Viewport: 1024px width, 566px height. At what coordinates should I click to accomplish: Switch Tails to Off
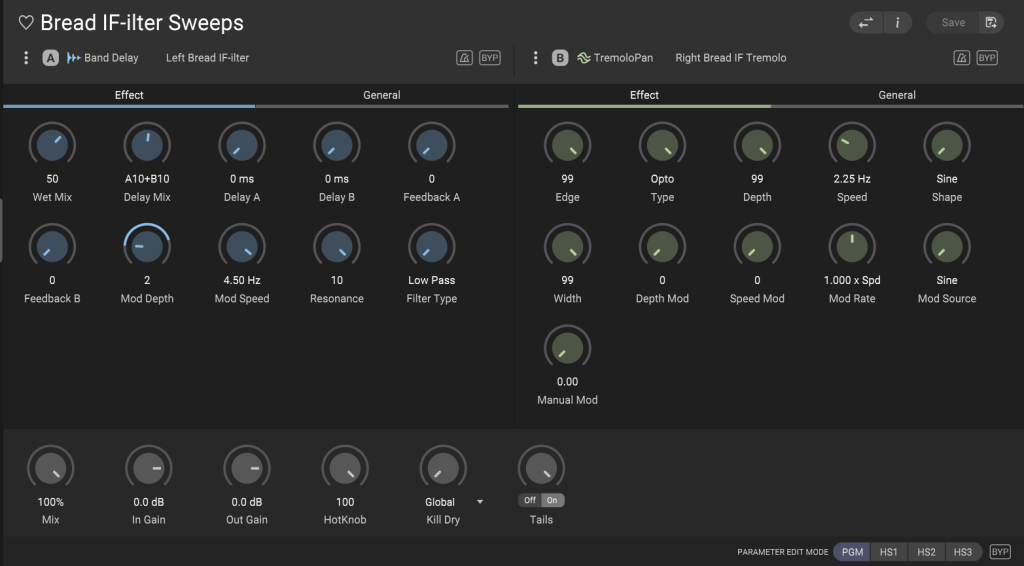tap(530, 501)
